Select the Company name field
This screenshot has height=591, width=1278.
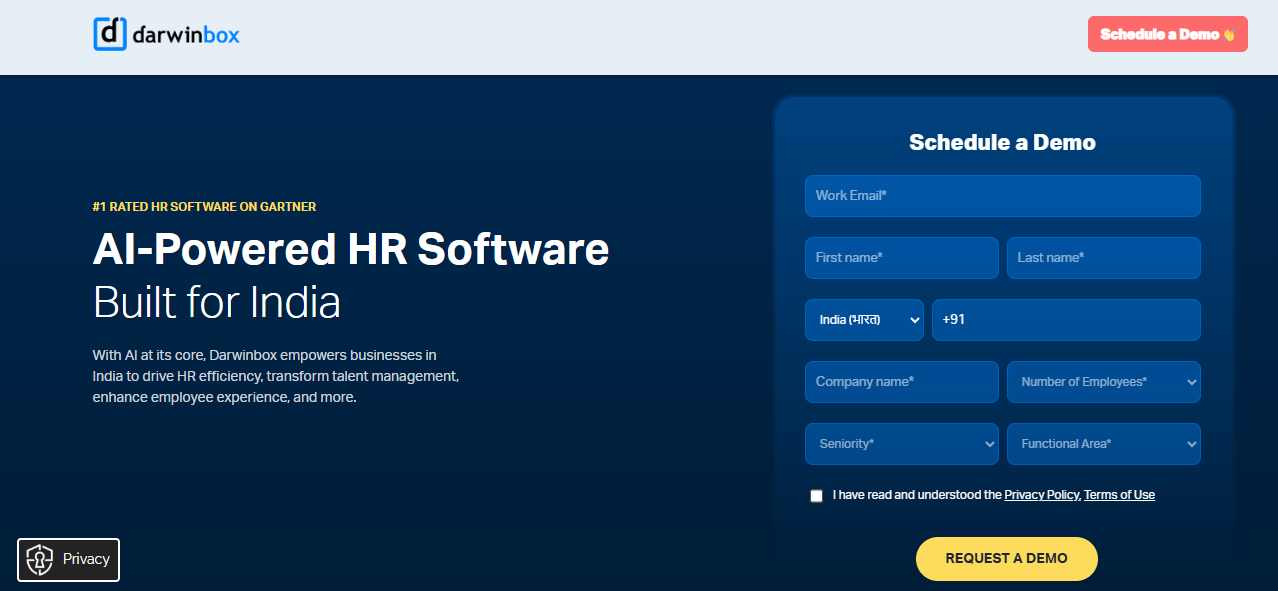click(901, 382)
